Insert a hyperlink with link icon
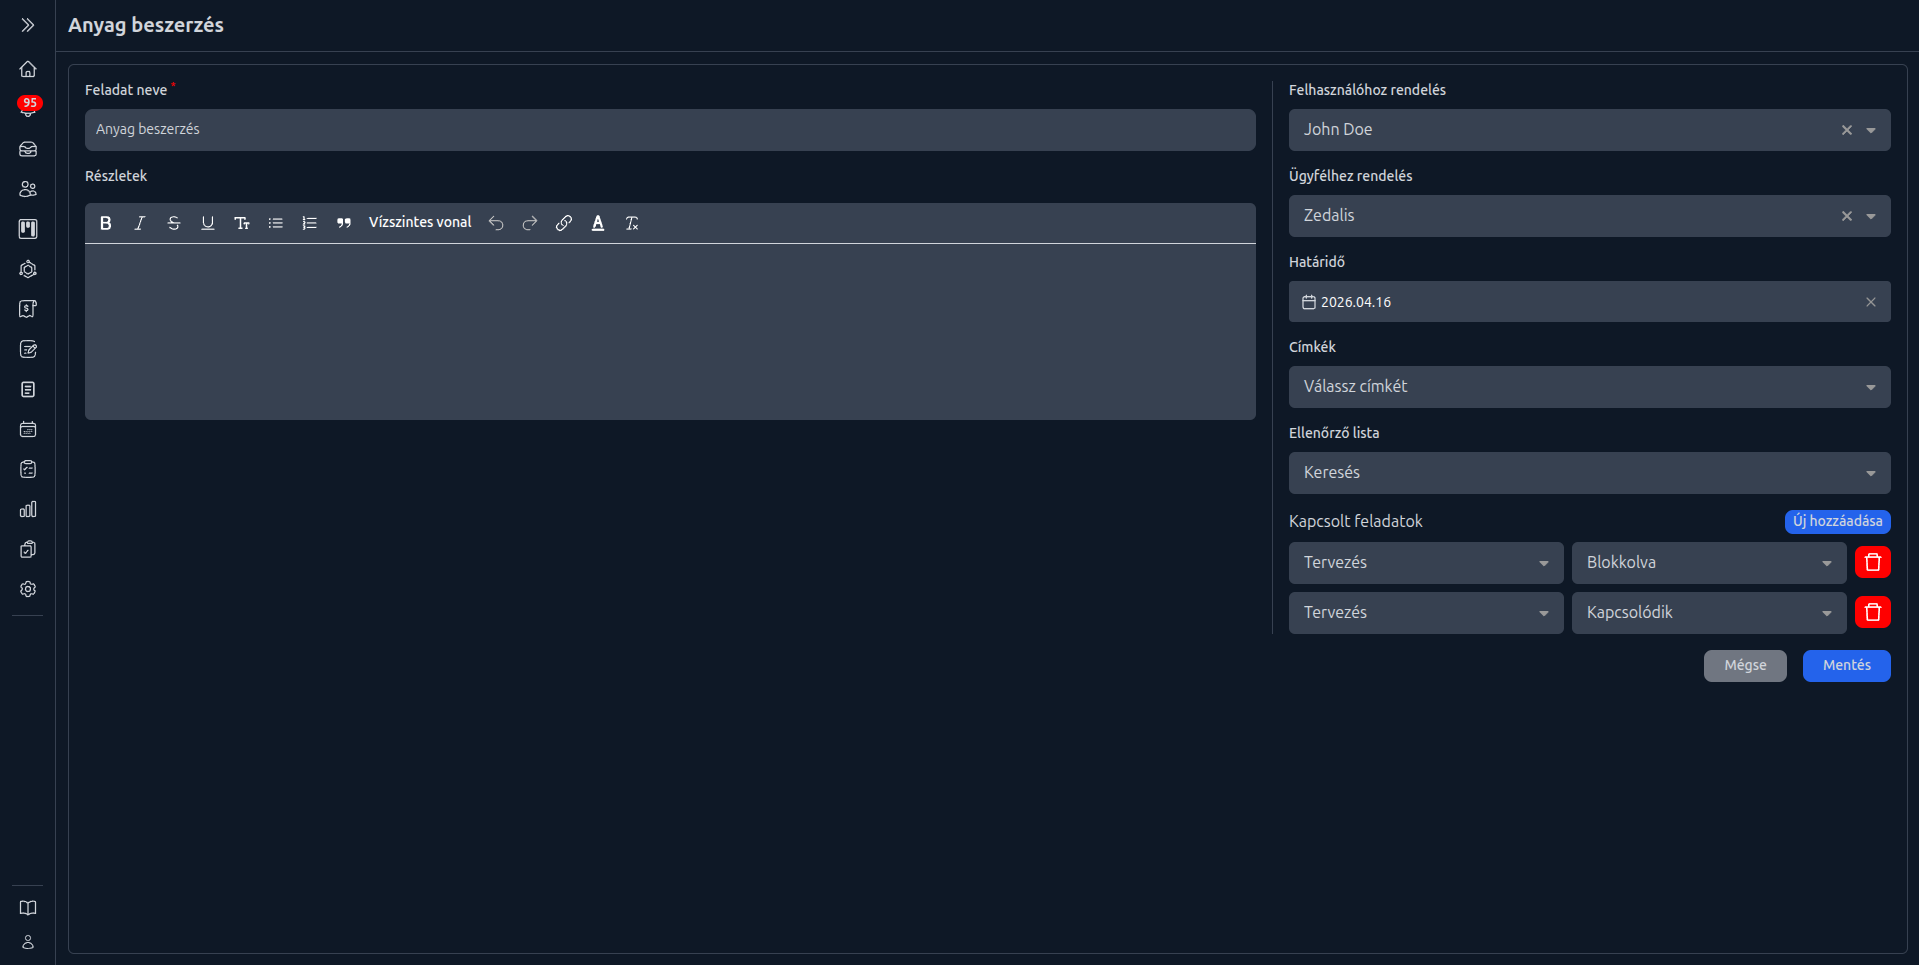Screen dimensions: 1919x965 (564, 223)
